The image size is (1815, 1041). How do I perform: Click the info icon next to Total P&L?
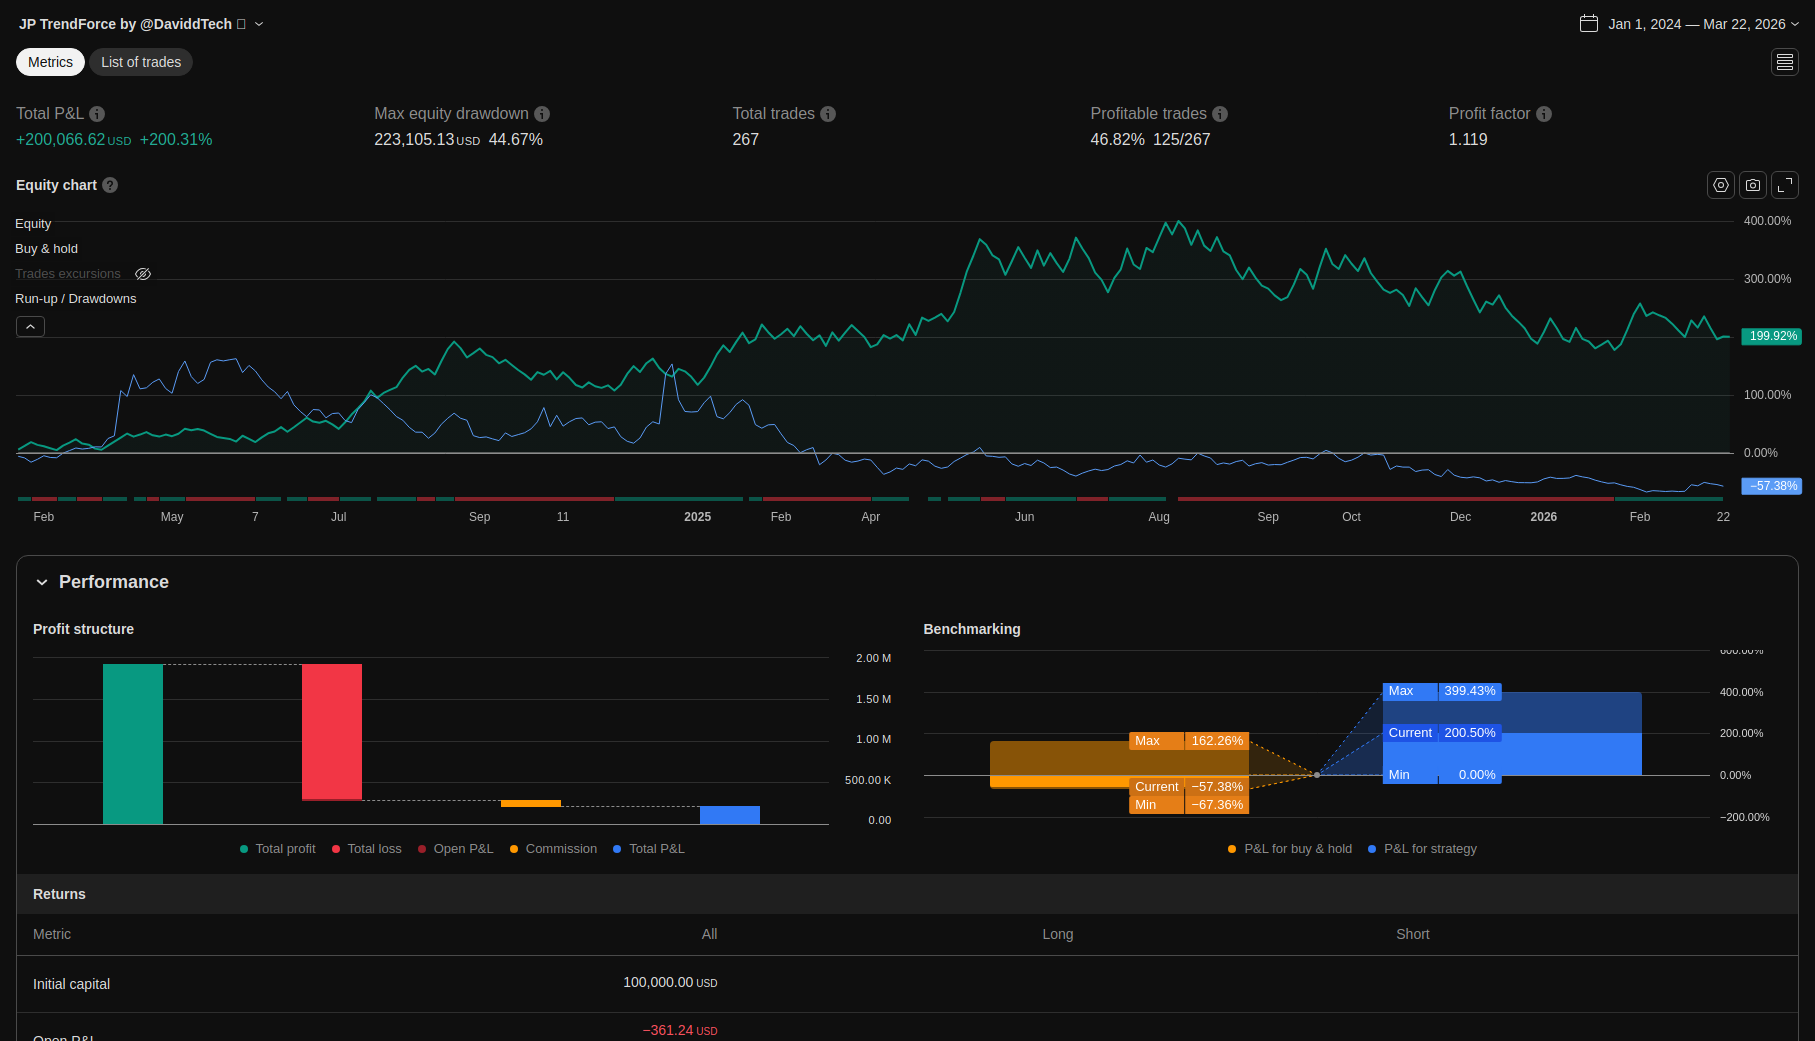point(97,114)
